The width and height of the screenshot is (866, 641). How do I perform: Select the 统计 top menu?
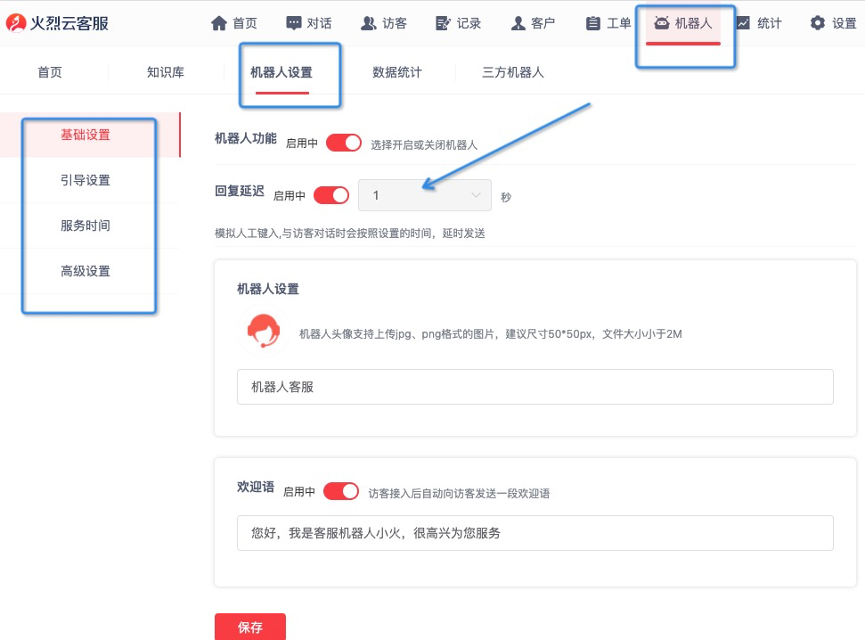tap(759, 23)
